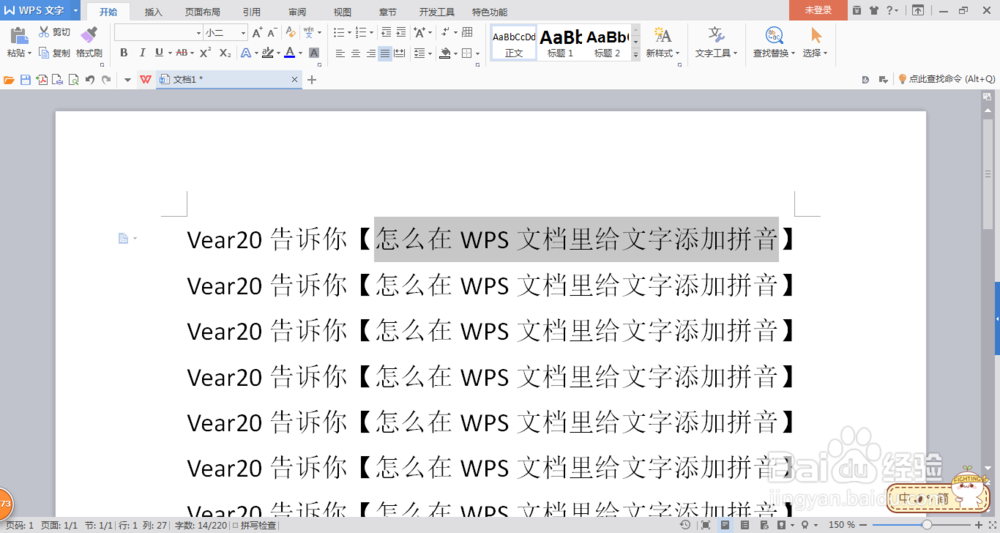
Task: Apply the 标题 1 heading style
Action: [560, 43]
